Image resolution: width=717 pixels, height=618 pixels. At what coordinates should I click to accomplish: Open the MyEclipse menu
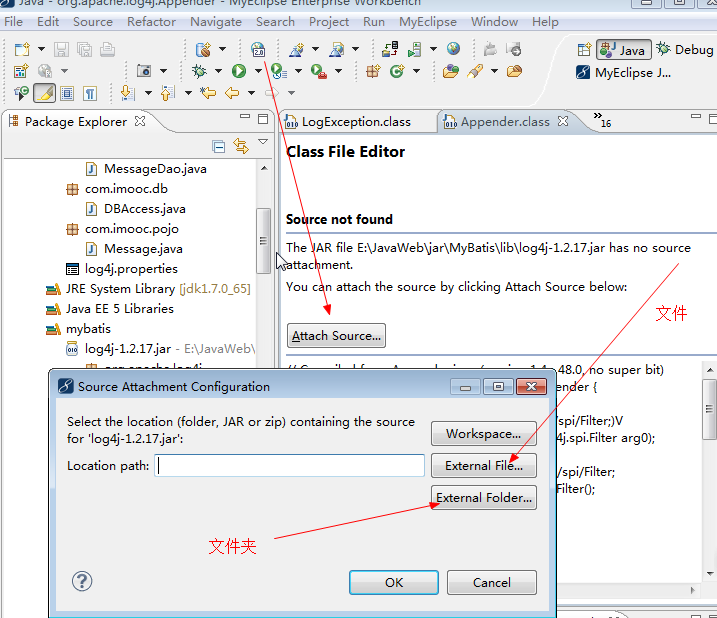428,21
